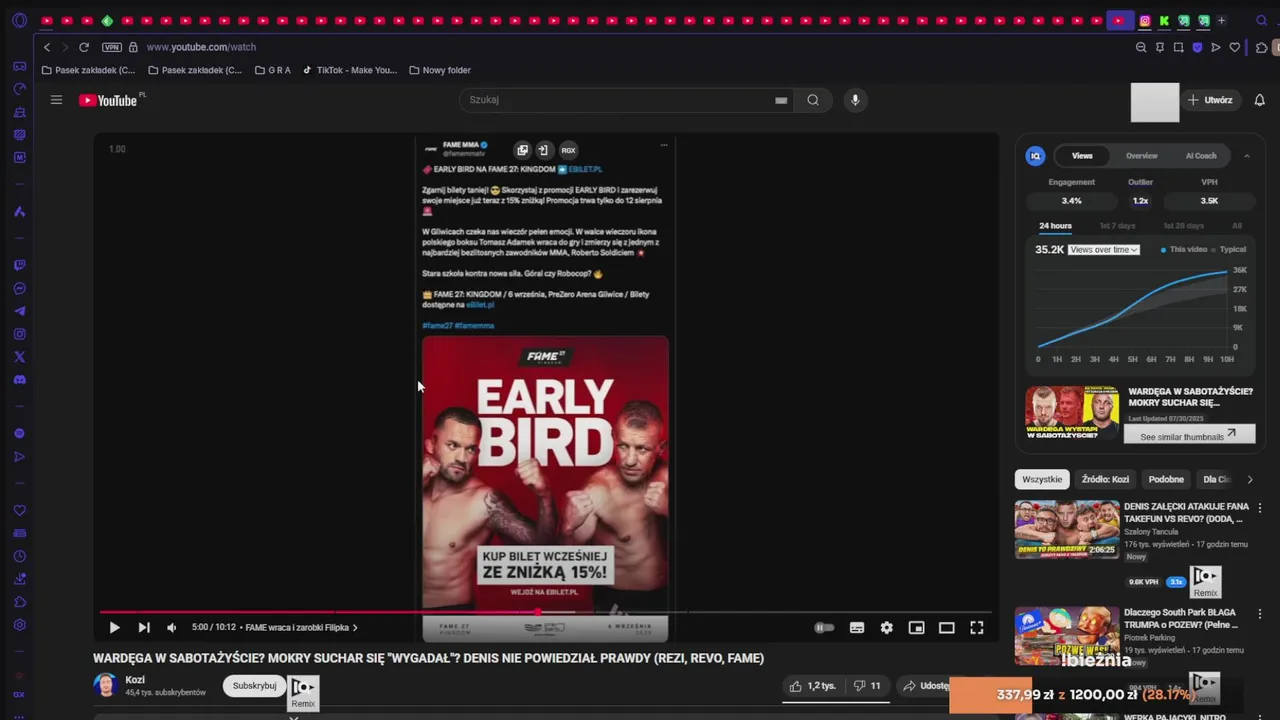Dislike the video thumbs down
Image resolution: width=1280 pixels, height=720 pixels.
coord(866,686)
